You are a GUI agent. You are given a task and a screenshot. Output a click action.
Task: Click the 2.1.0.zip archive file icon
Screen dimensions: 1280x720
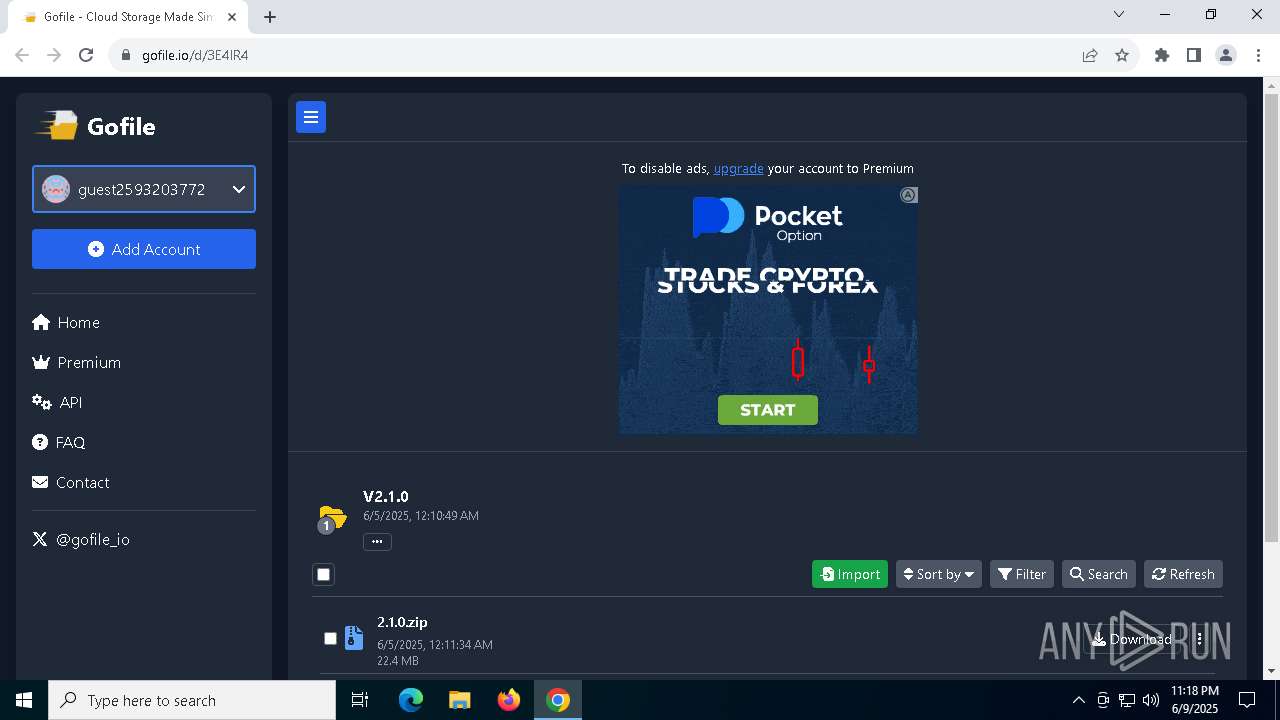pos(354,638)
